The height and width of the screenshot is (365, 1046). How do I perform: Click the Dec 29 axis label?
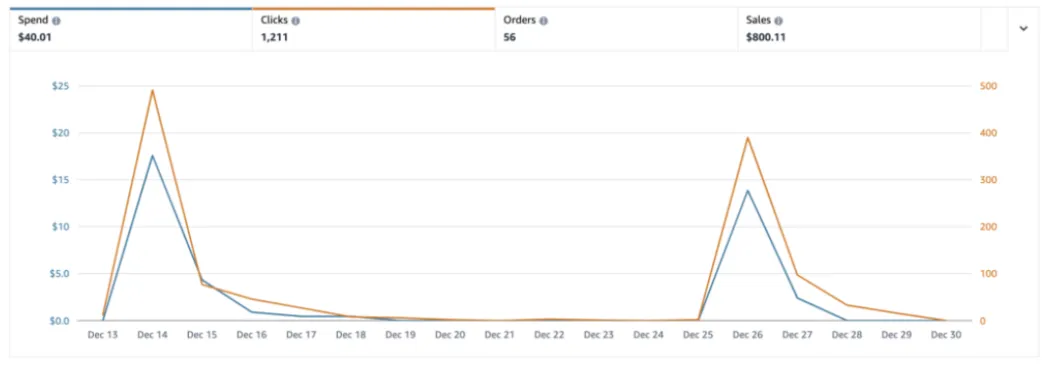[896, 336]
